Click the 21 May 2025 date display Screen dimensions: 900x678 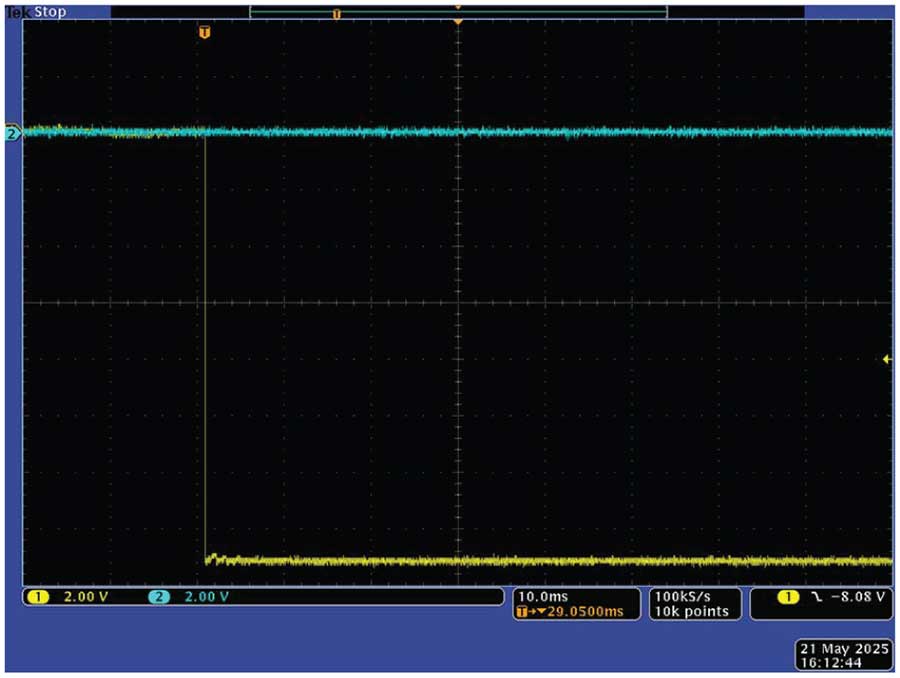(x=844, y=648)
